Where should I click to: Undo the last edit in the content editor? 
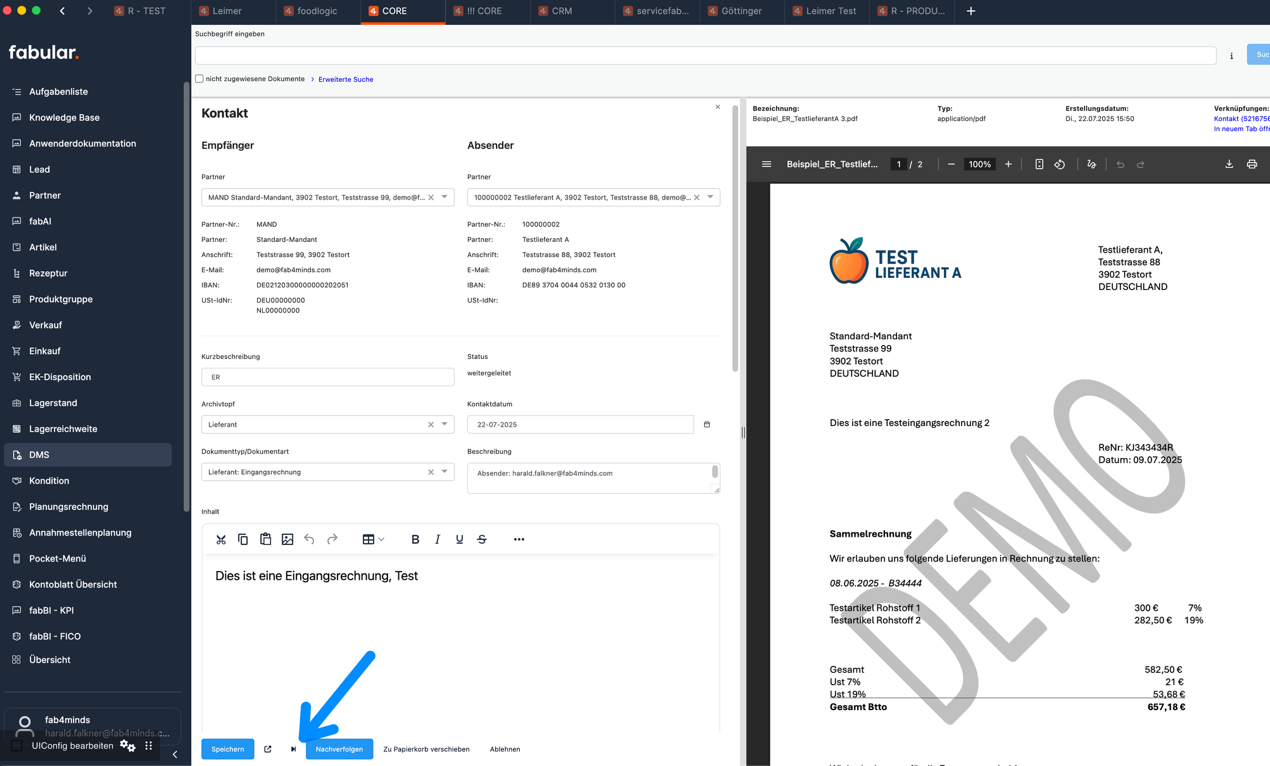(310, 539)
